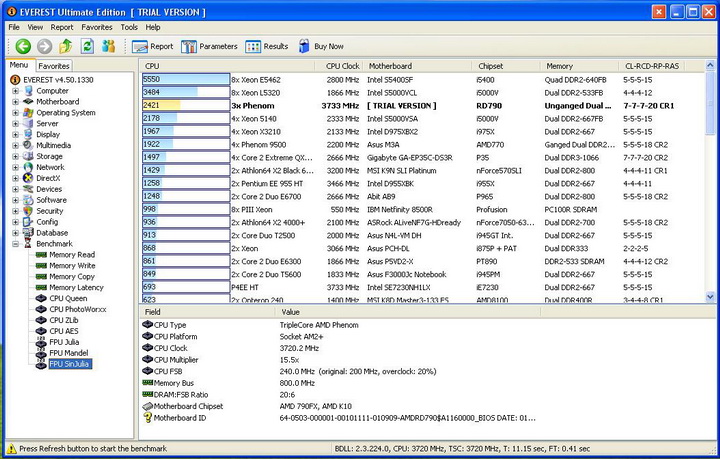Click the 3484 score bar for 8x Xeon L5320

point(186,93)
